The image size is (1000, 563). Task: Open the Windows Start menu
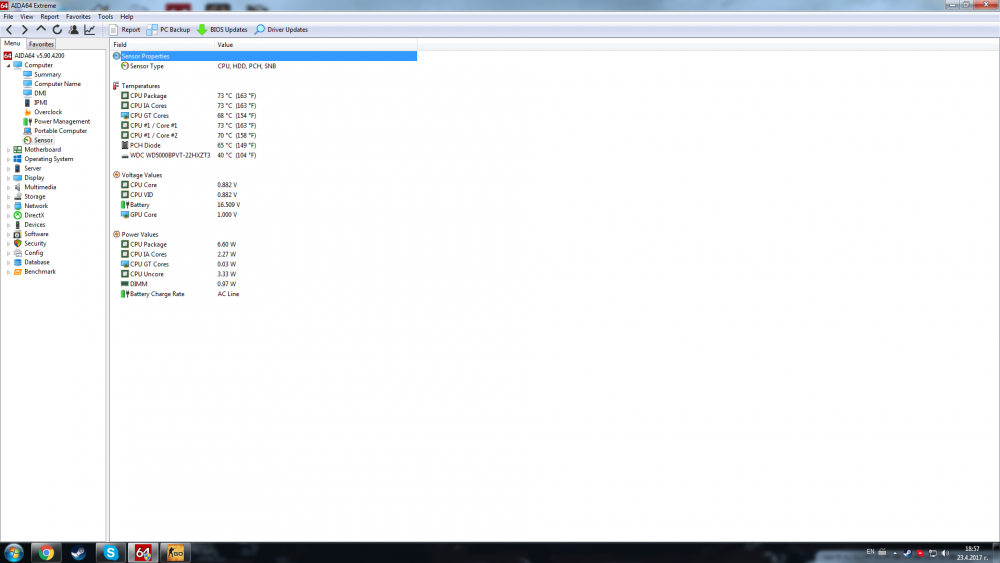coord(13,553)
